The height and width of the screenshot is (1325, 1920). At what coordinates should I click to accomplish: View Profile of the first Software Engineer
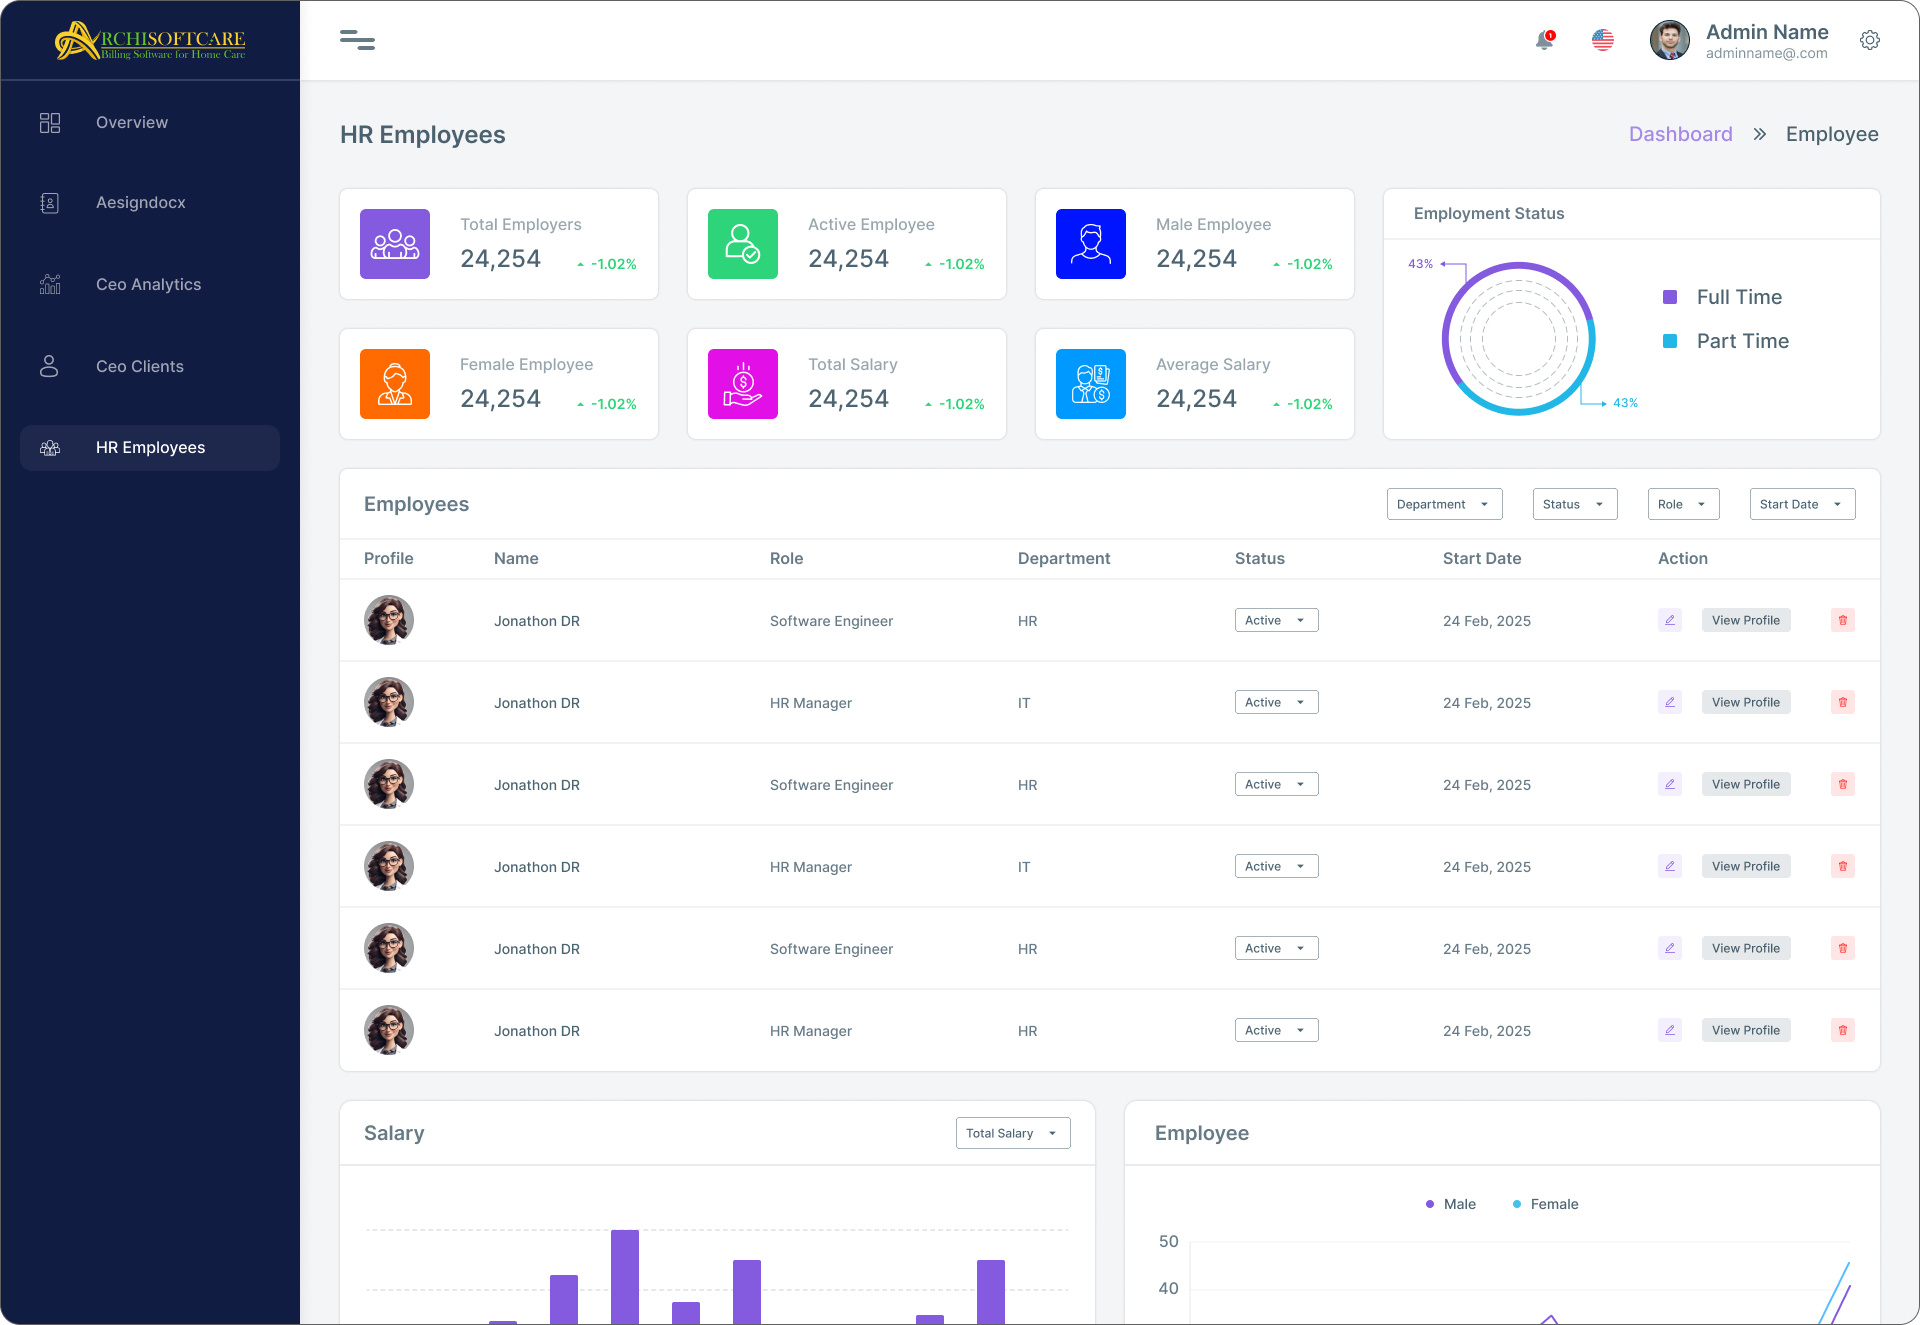coord(1745,620)
